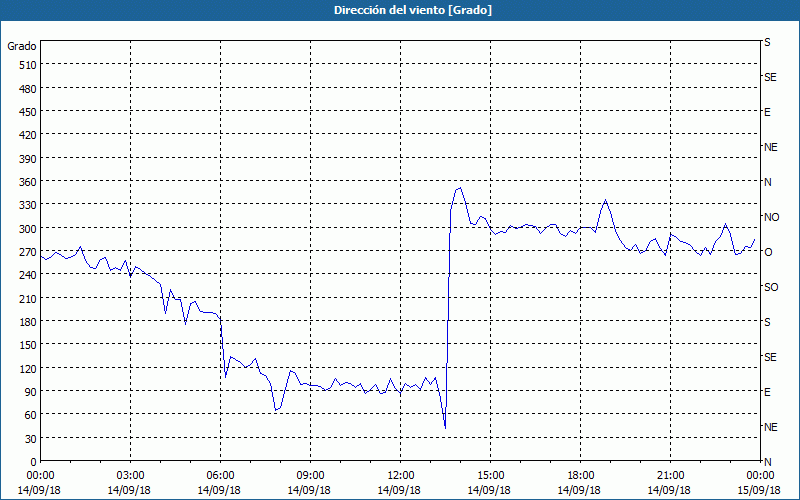Viewport: 800px width, 500px height.
Task: Click the 420 degree axis value
Action: coord(29,135)
